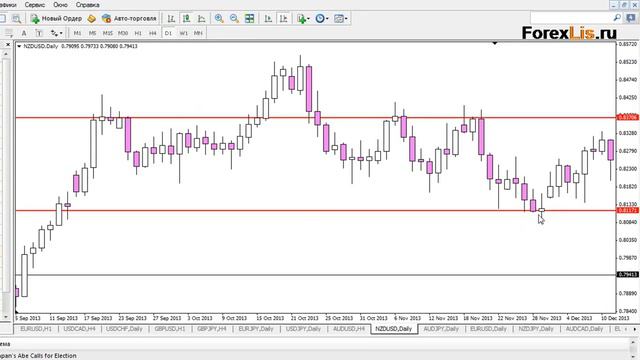This screenshot has width=640, height=360.
Task: Click the news panel scrollbar
Action: [634, 349]
